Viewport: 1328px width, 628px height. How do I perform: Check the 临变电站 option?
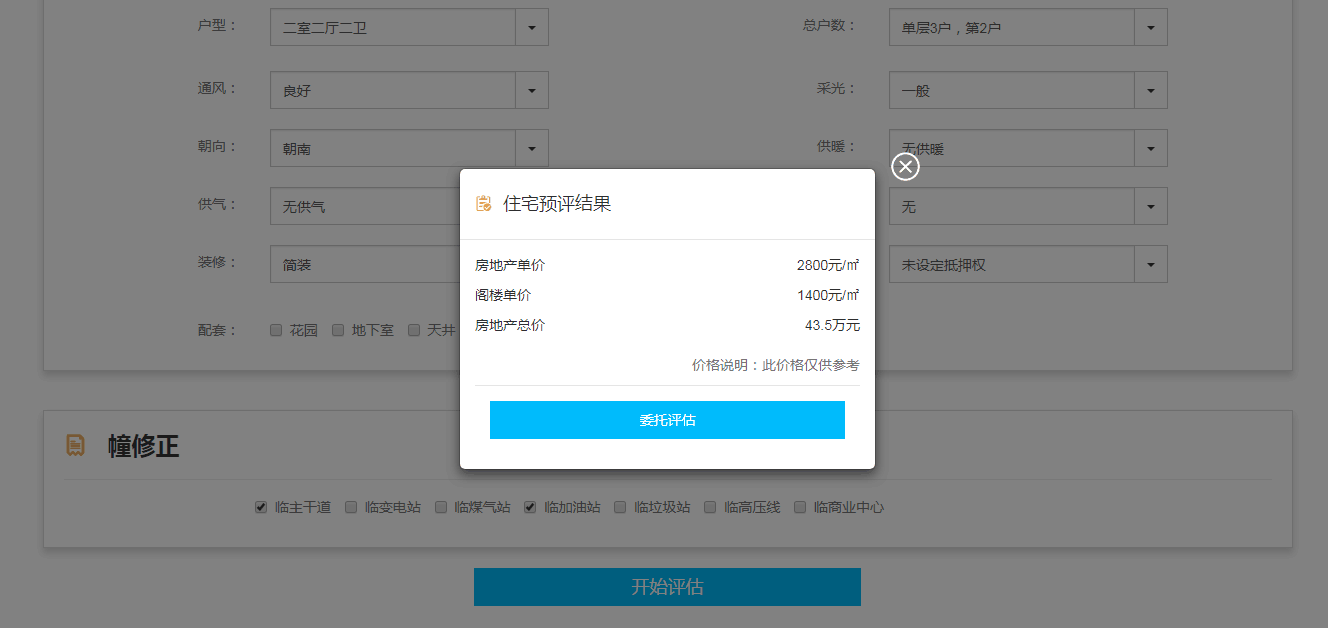pyautogui.click(x=351, y=507)
